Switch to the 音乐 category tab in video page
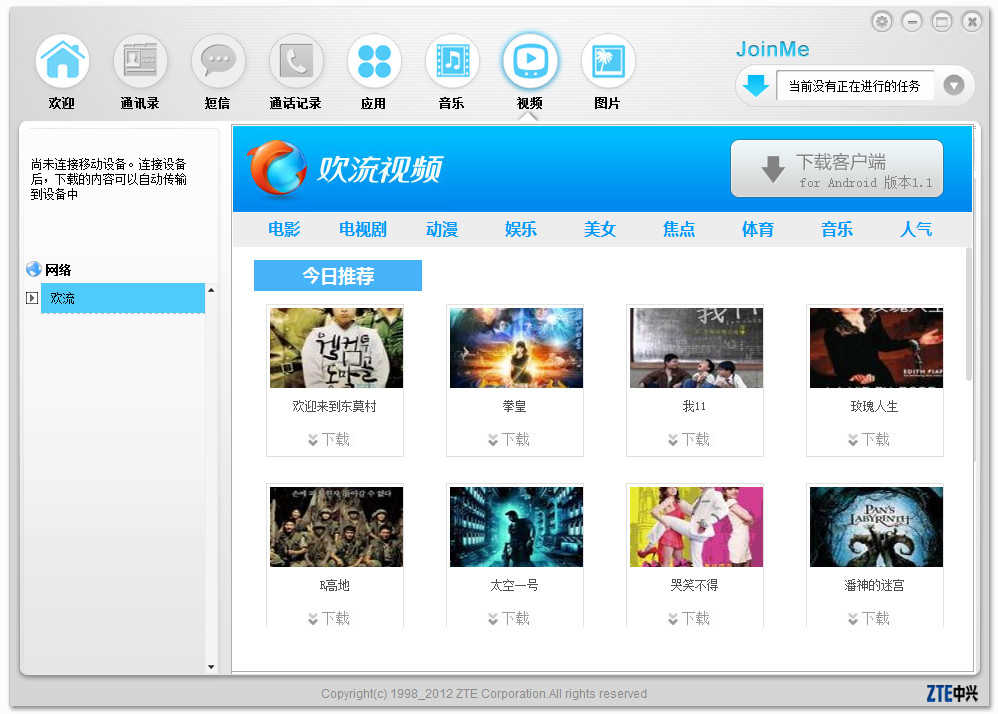This screenshot has width=998, height=714. (836, 229)
